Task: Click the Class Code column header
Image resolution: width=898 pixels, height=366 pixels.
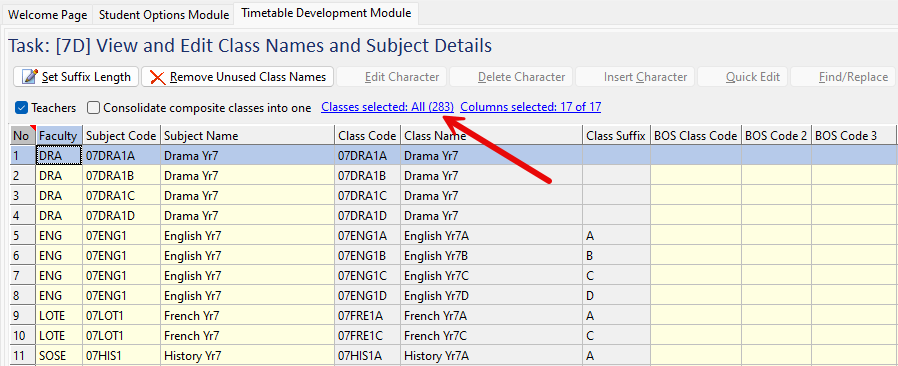Action: (368, 136)
